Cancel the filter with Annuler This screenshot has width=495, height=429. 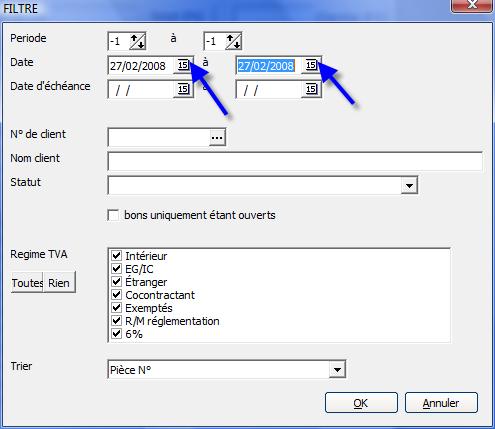[441, 403]
